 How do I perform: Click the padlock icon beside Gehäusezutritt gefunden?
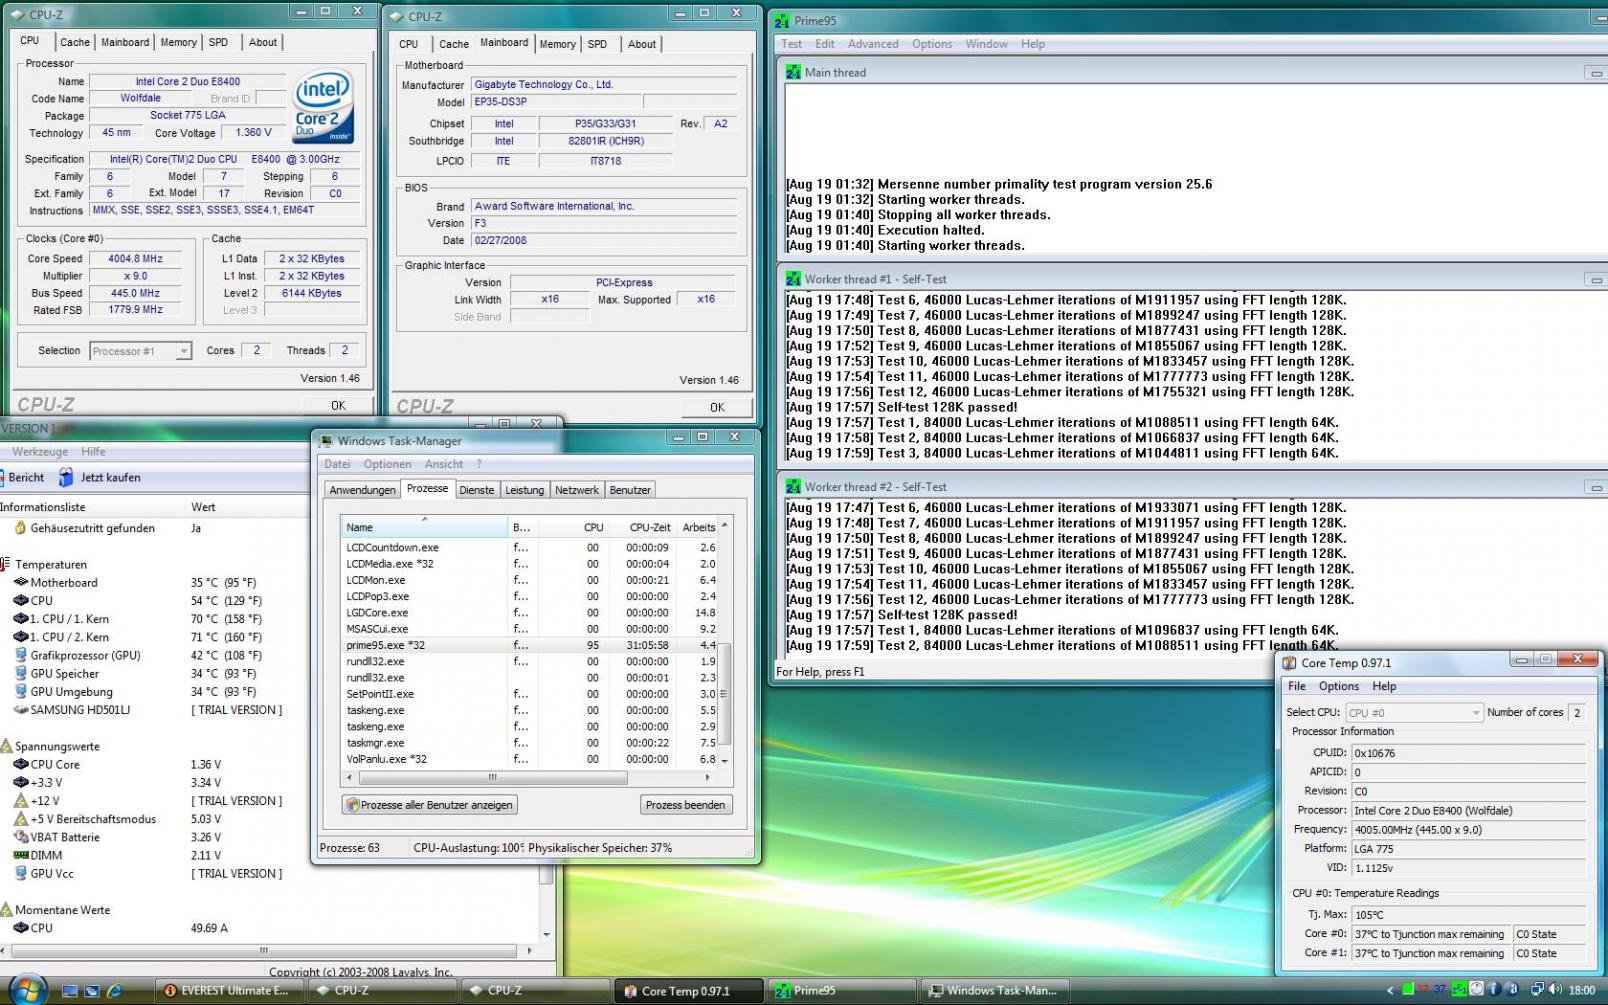[x=20, y=528]
